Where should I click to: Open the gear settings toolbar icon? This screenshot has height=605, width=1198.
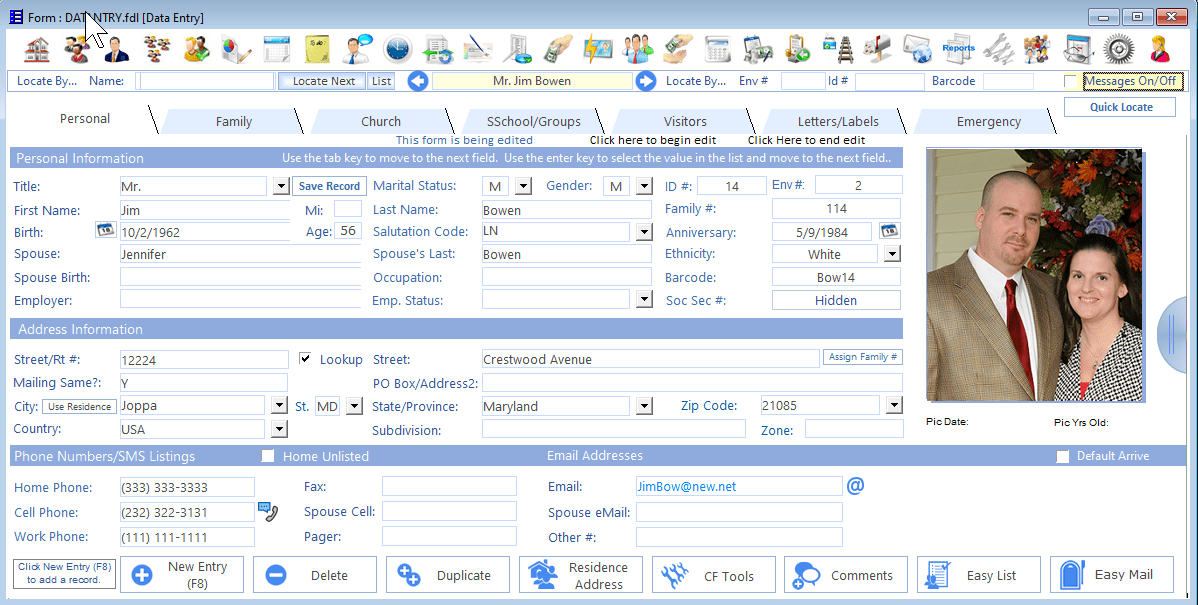(x=1119, y=50)
